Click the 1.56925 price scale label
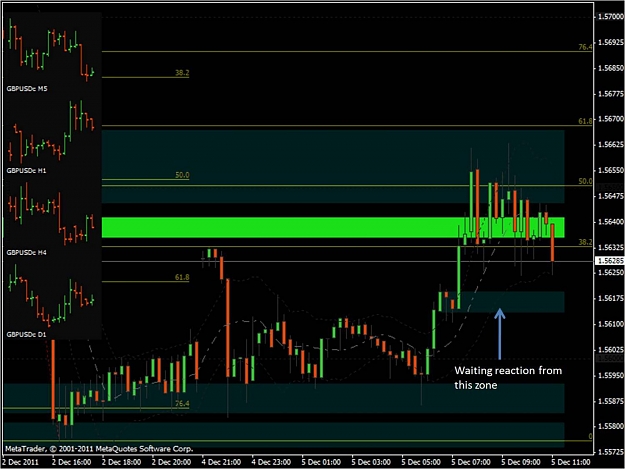This screenshot has height=469, width=625. (611, 42)
